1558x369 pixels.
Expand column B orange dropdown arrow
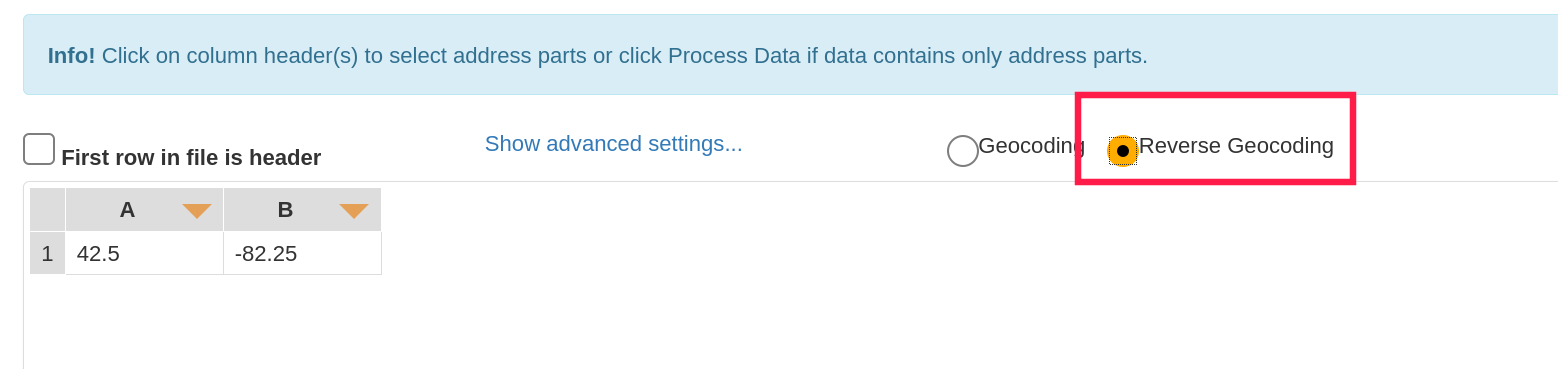[354, 211]
